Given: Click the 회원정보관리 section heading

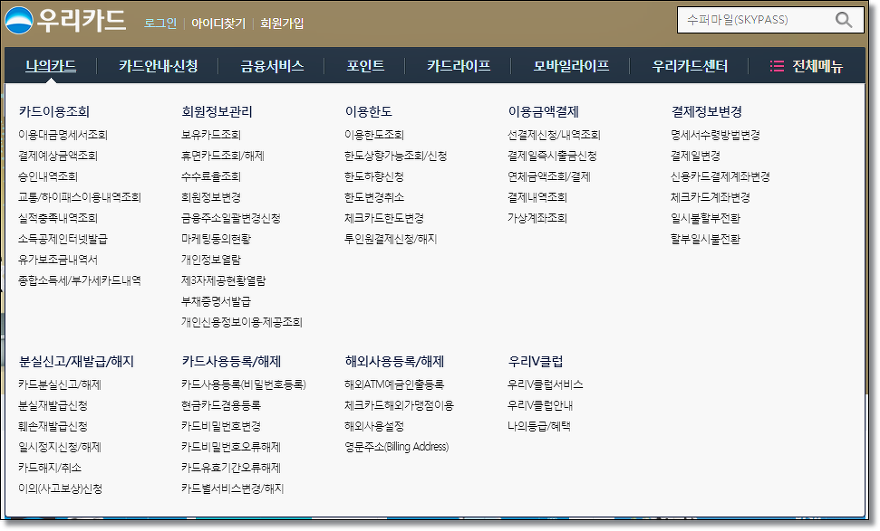Looking at the screenshot, I should click(x=217, y=112).
